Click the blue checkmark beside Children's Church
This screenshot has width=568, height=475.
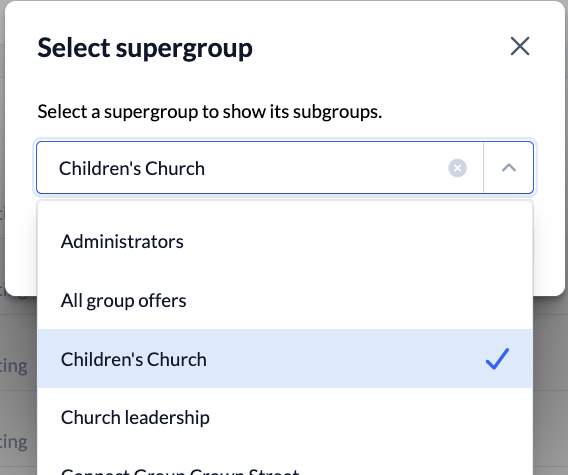497,359
